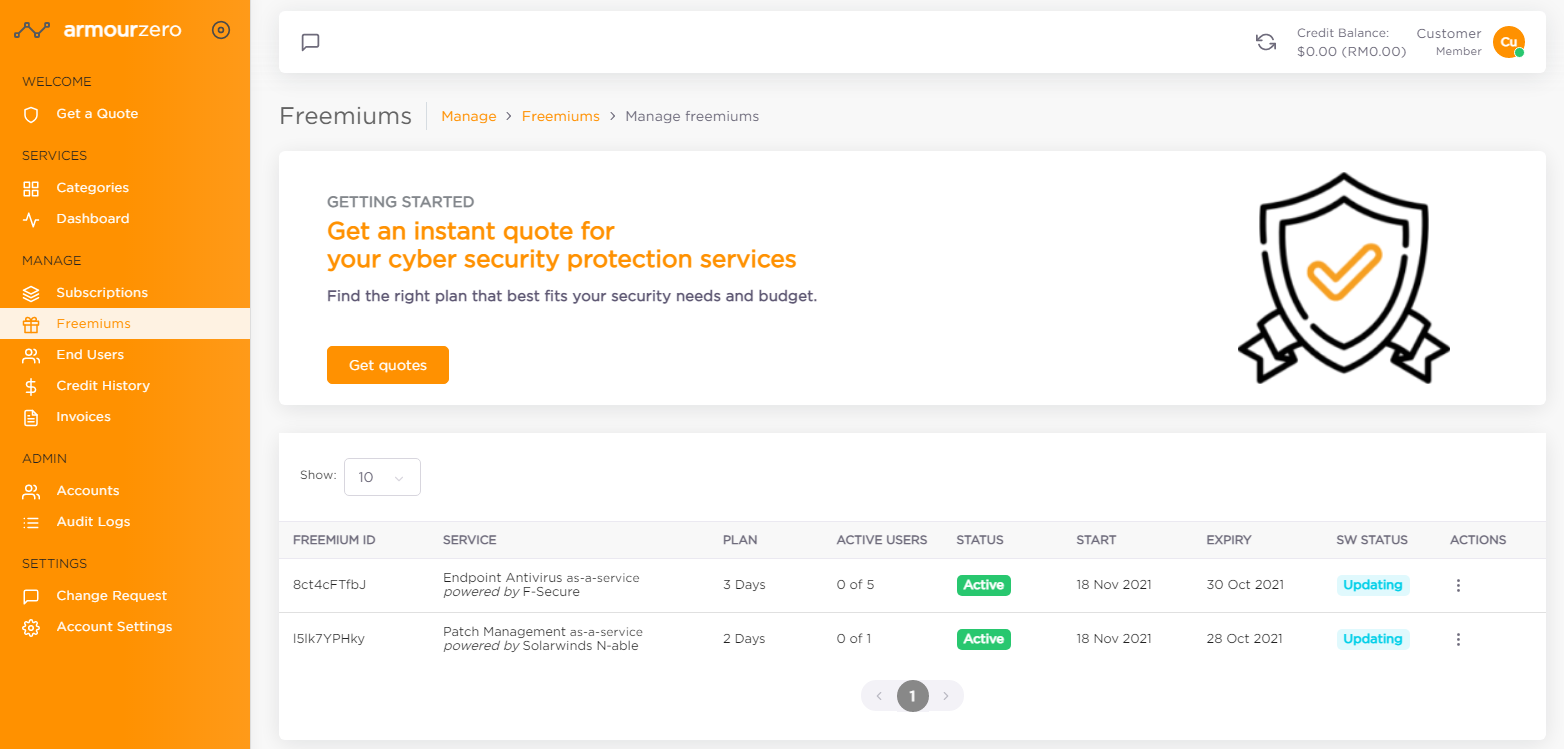The image size is (1564, 749).
Task: Open the Show rows dropdown
Action: click(382, 477)
